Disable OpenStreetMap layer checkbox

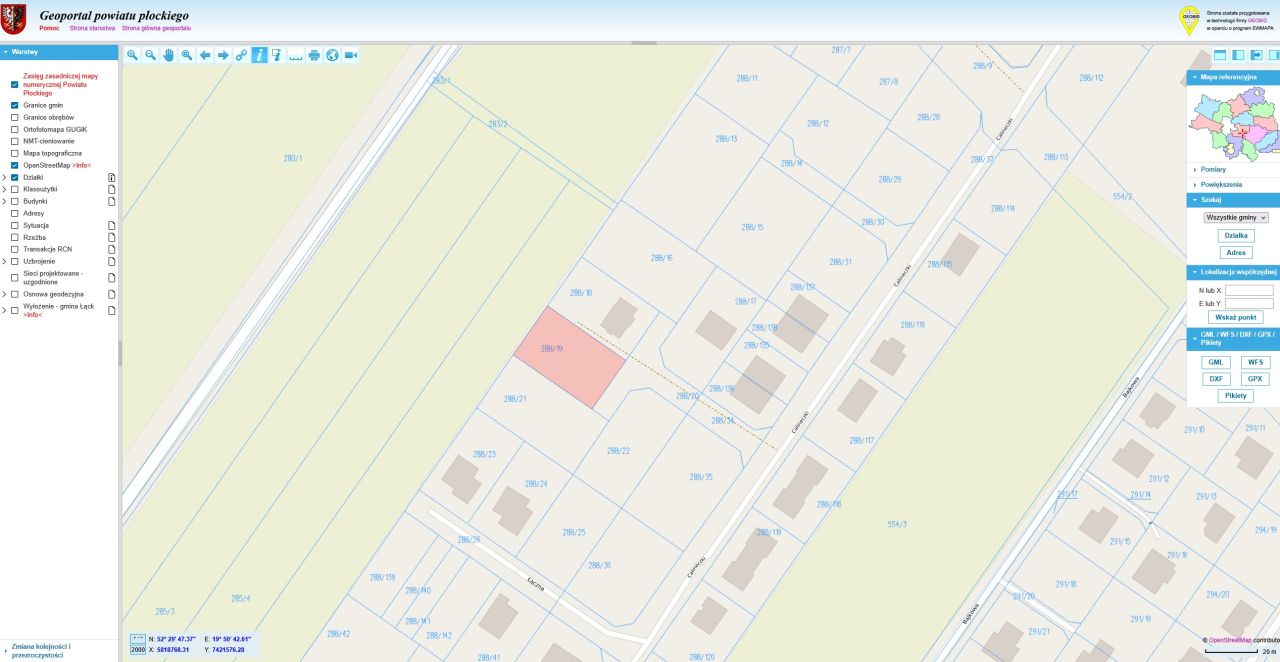(15, 165)
